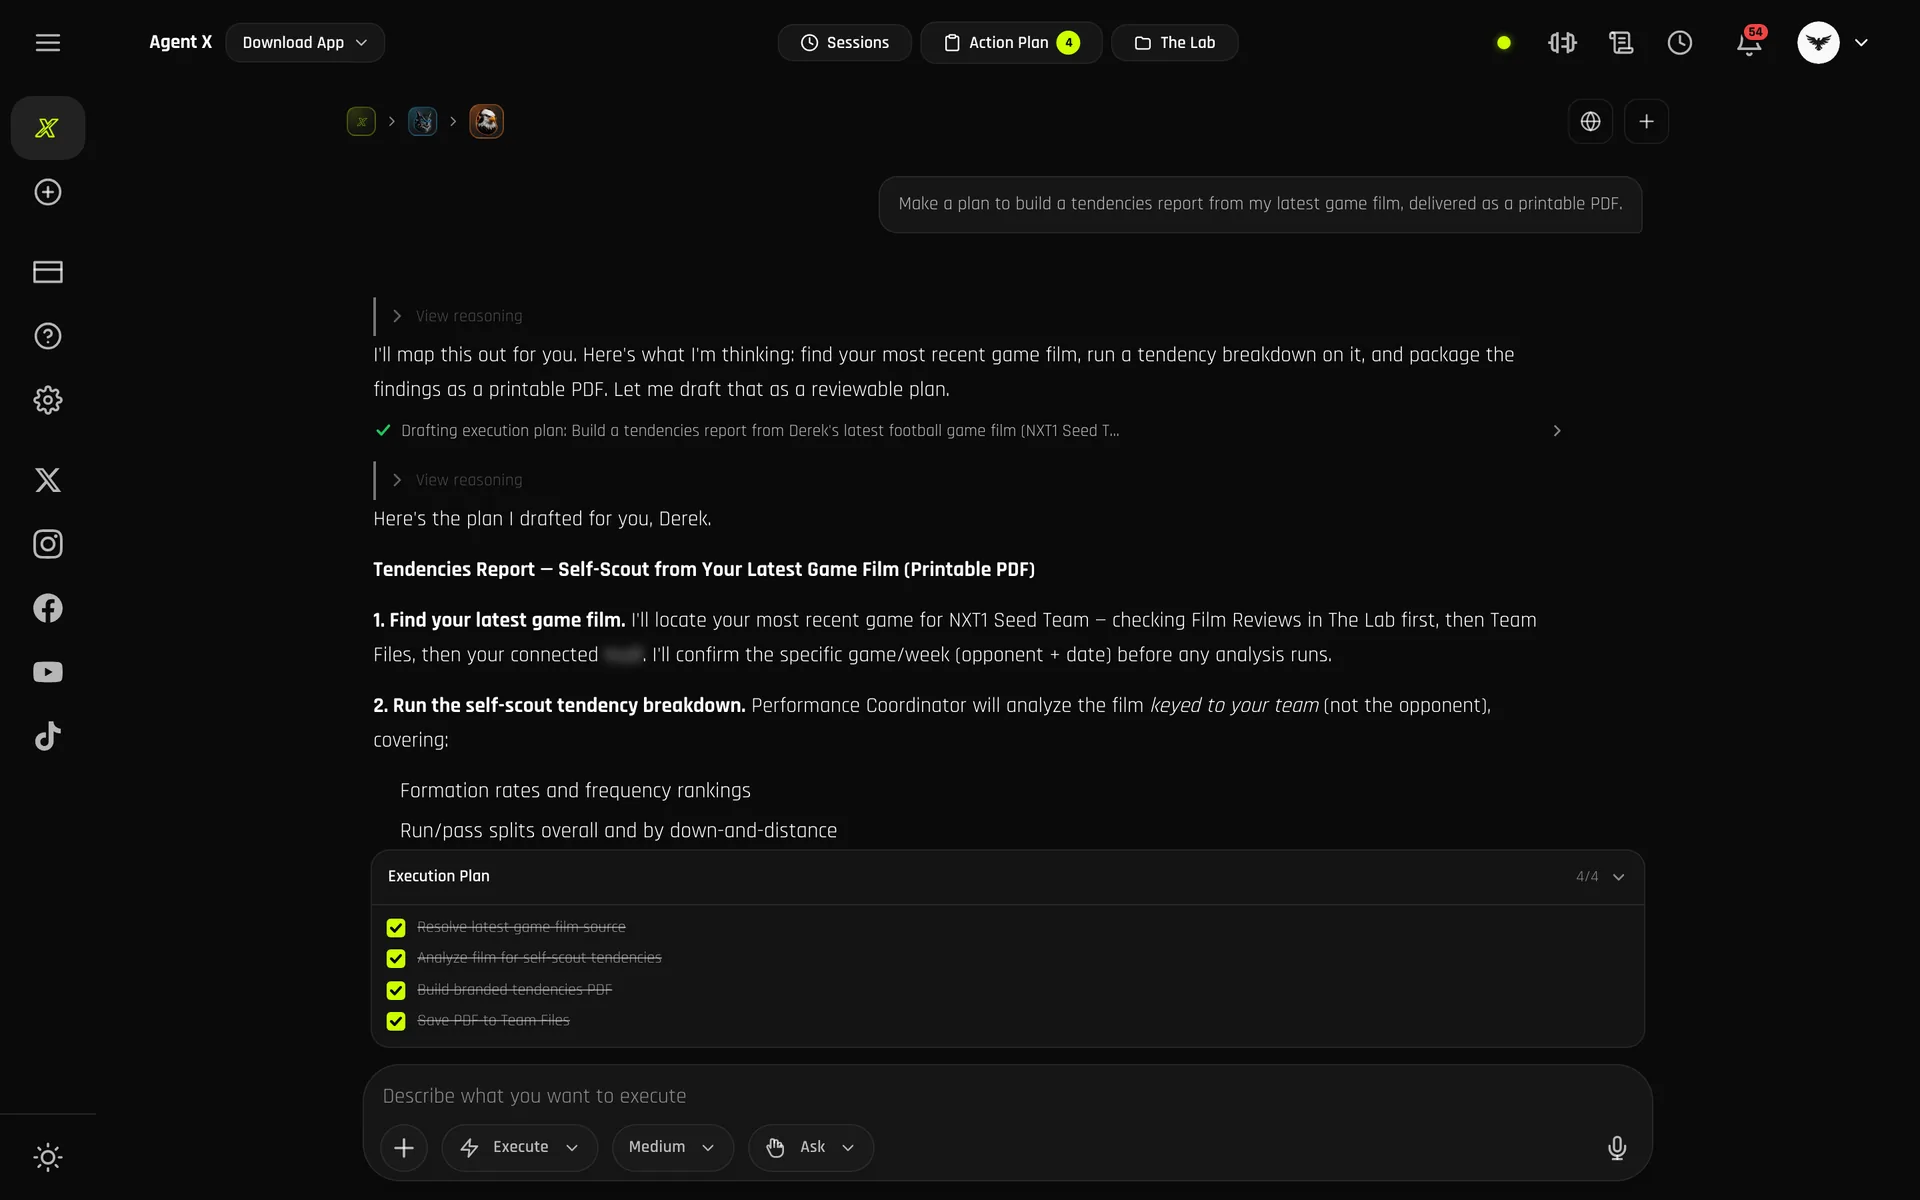
Task: Open the scroll document icon in header
Action: tap(1621, 42)
